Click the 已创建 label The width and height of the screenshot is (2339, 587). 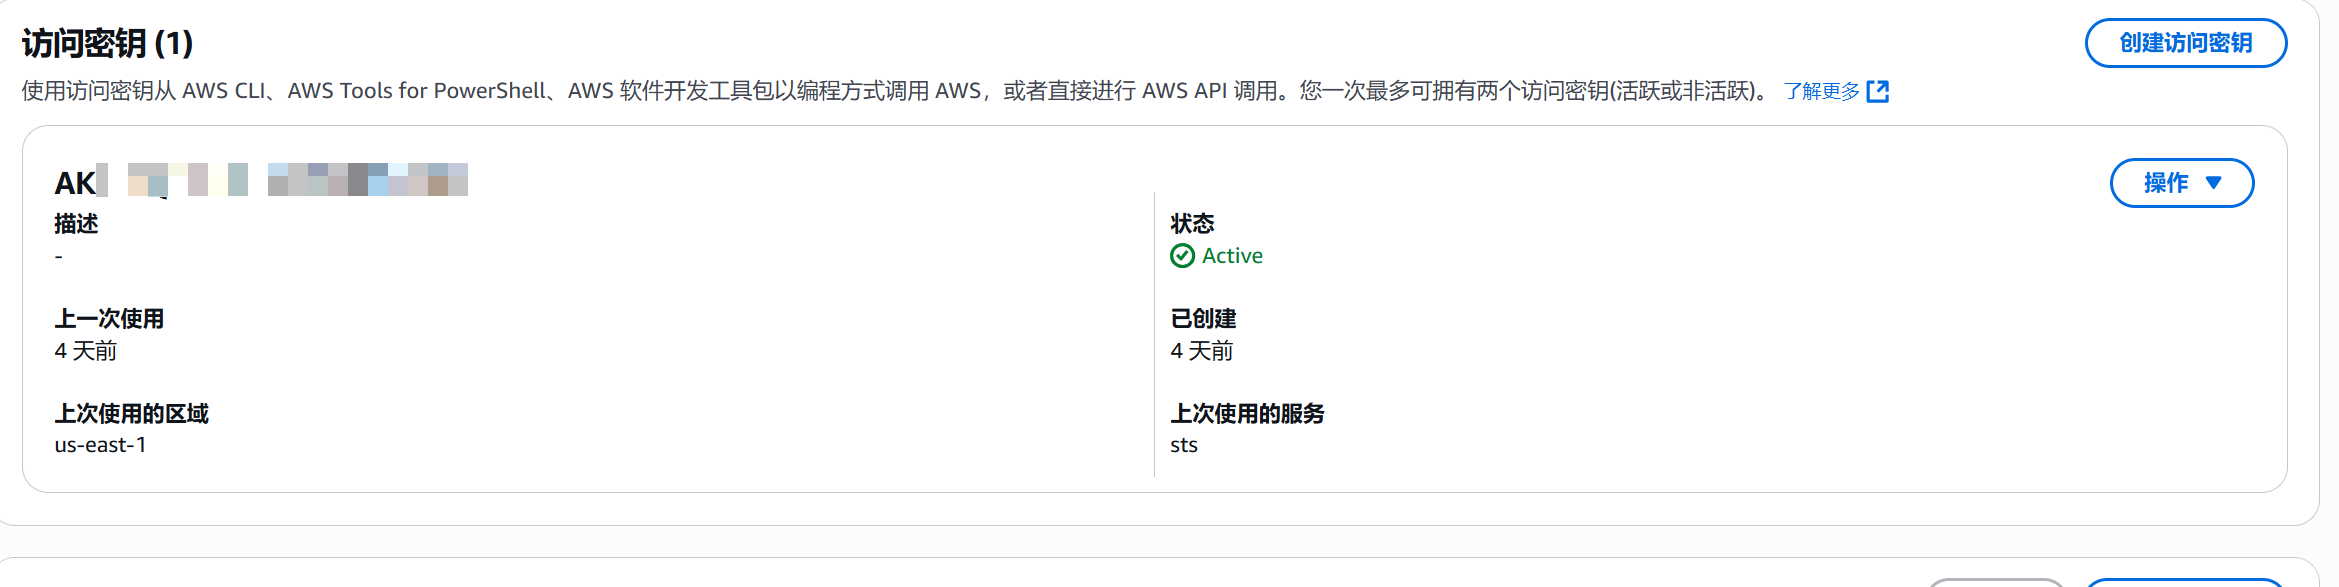tap(1203, 319)
